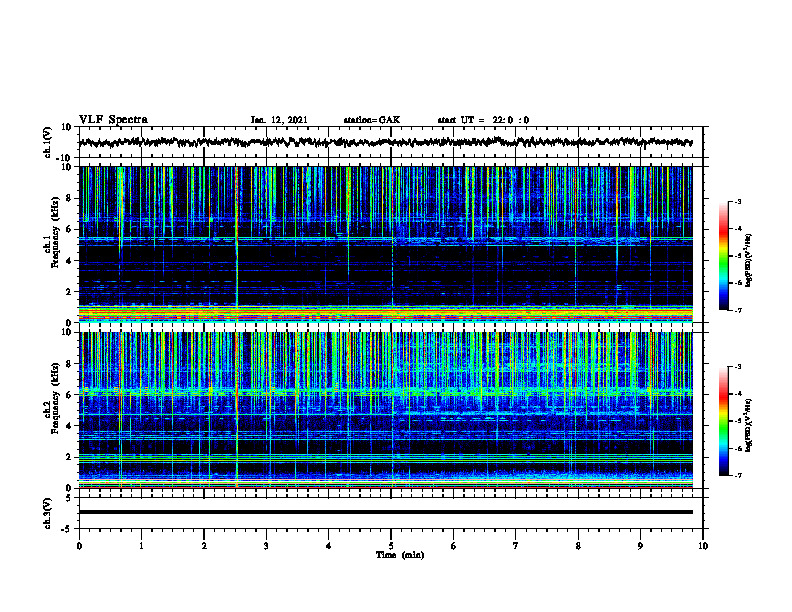
Task: Click the "ch.3(V)" axis label
Action: 48,513
